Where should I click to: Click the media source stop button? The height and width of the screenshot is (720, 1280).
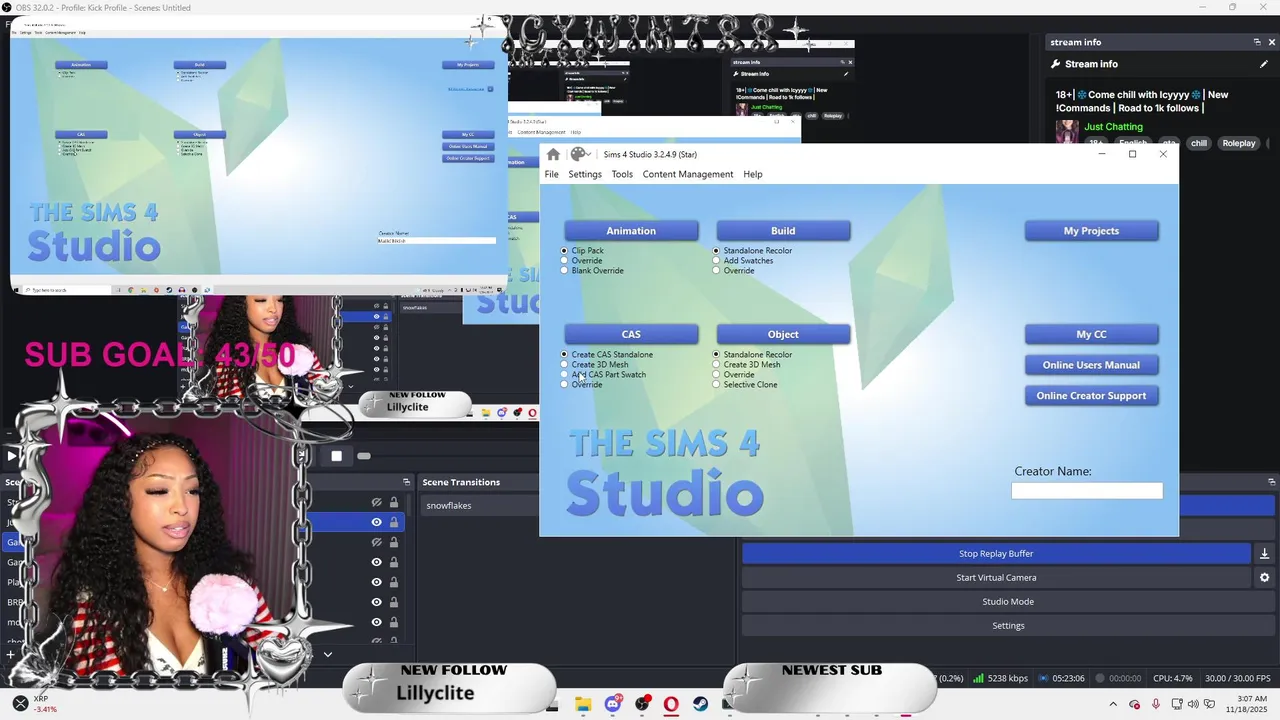[x=337, y=456]
